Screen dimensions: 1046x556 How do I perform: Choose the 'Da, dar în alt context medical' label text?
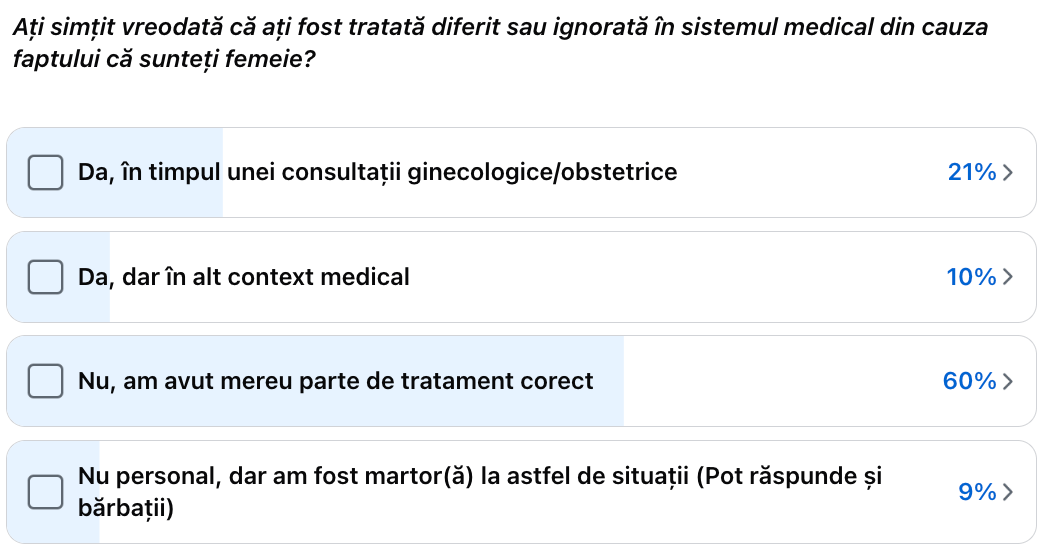point(243,277)
